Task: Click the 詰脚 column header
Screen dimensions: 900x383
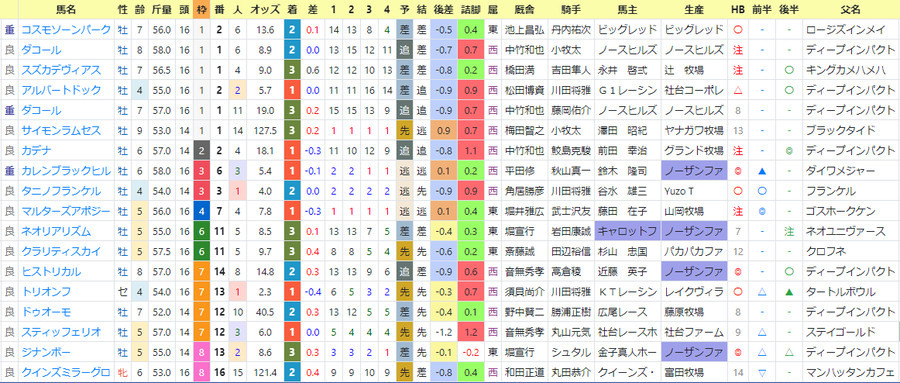Action: click(x=471, y=9)
